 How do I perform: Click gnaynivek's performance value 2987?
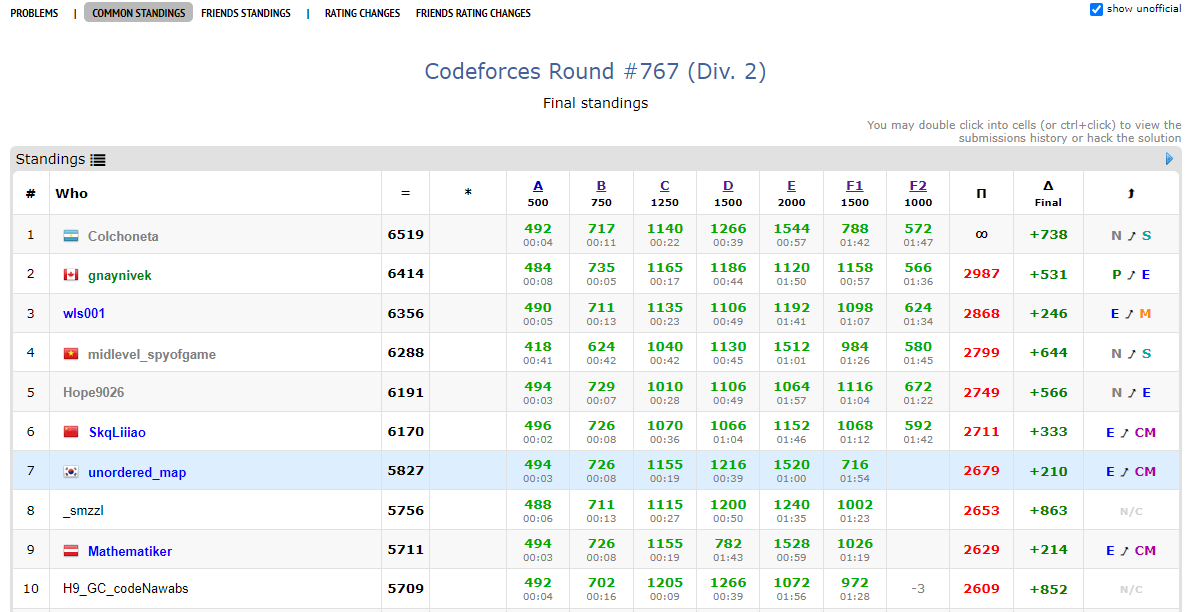(981, 273)
